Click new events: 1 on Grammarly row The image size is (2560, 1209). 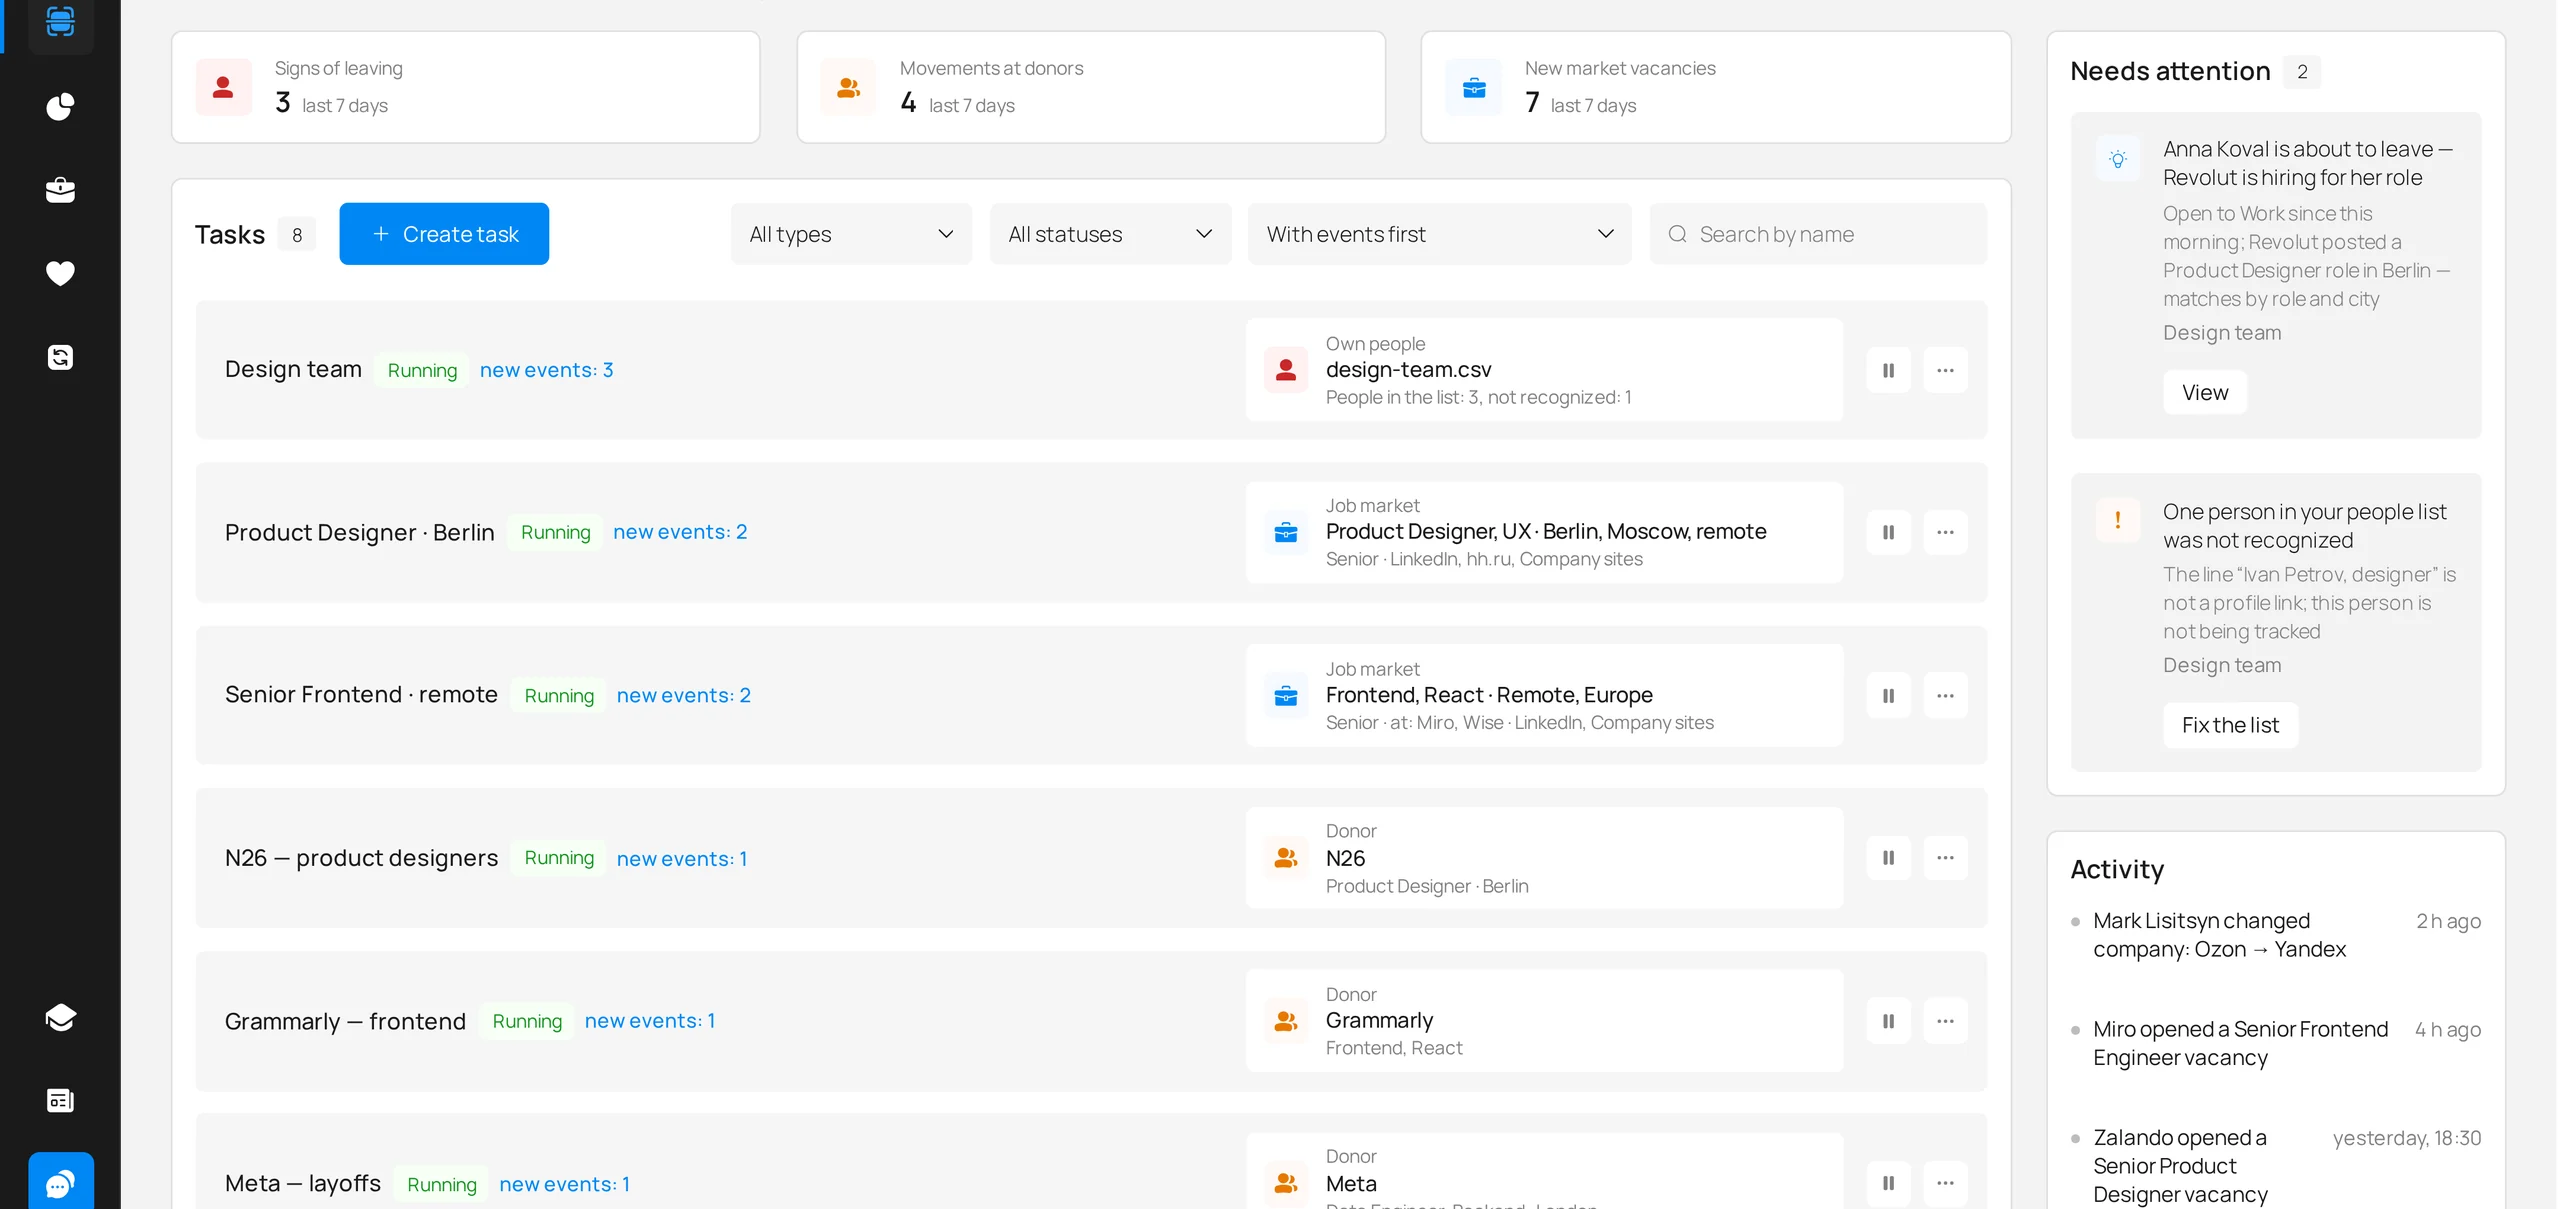[650, 1021]
